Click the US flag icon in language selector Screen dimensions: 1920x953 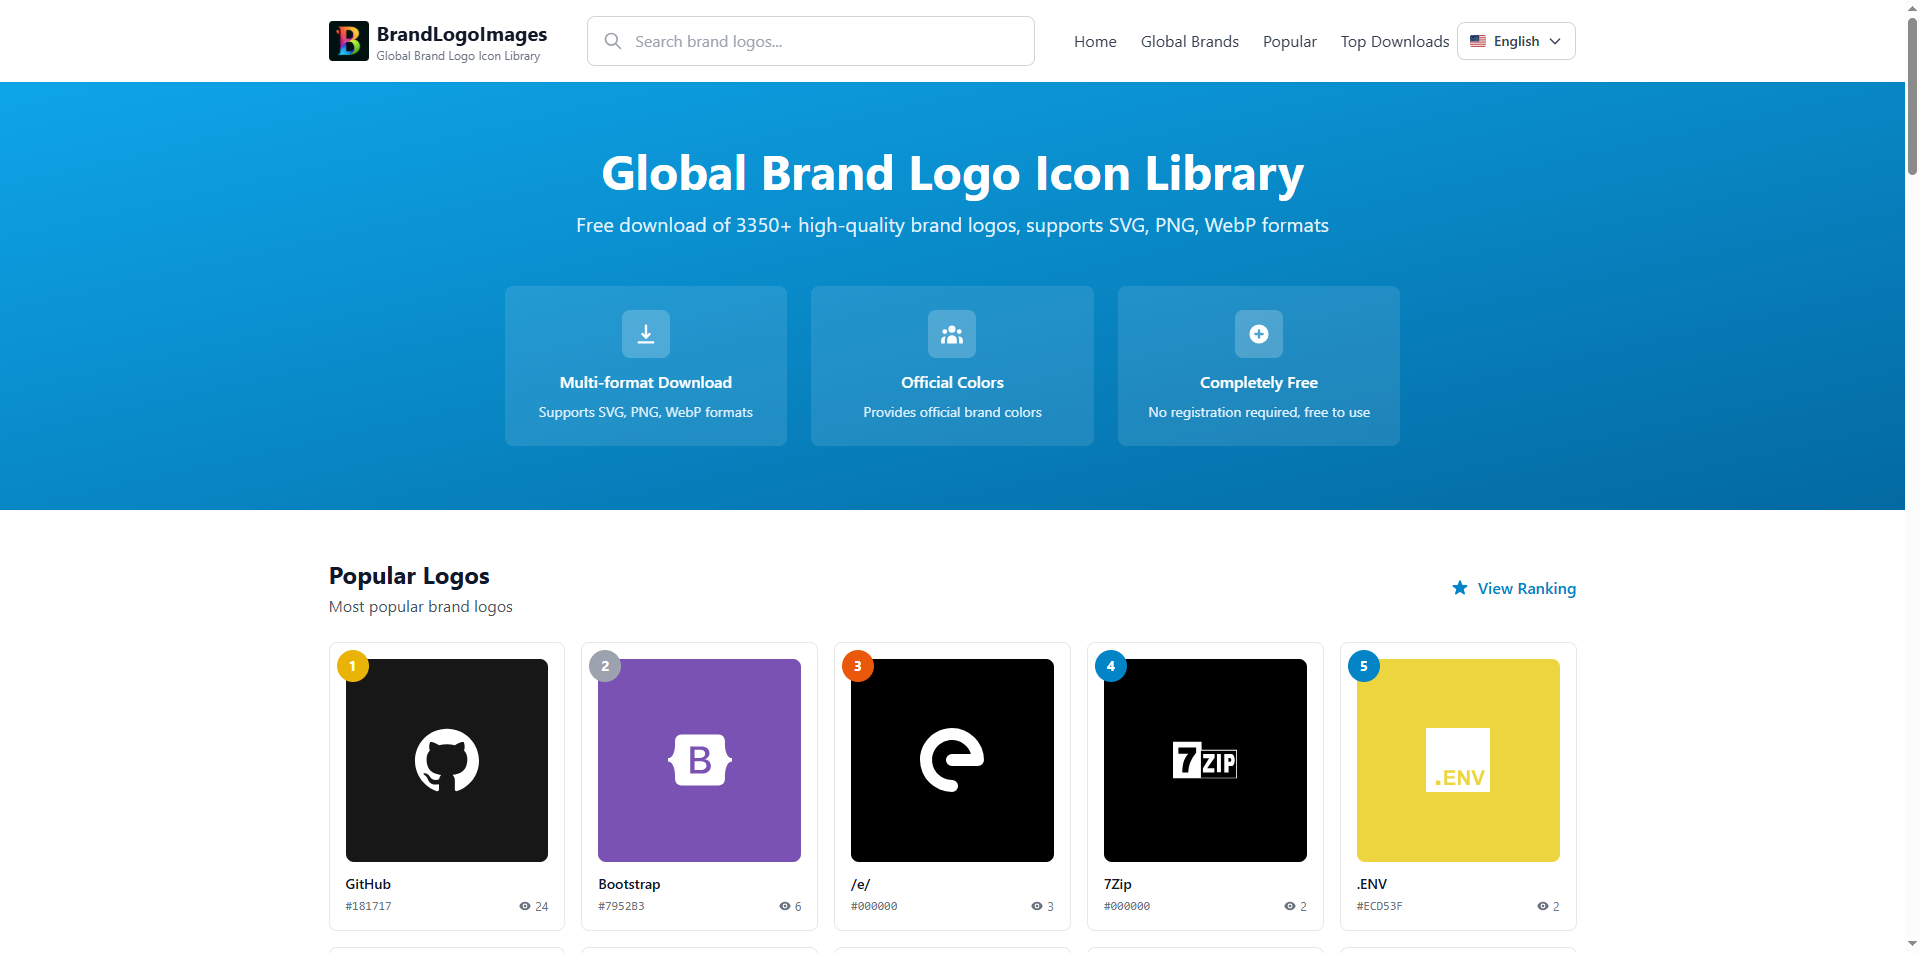(1479, 41)
